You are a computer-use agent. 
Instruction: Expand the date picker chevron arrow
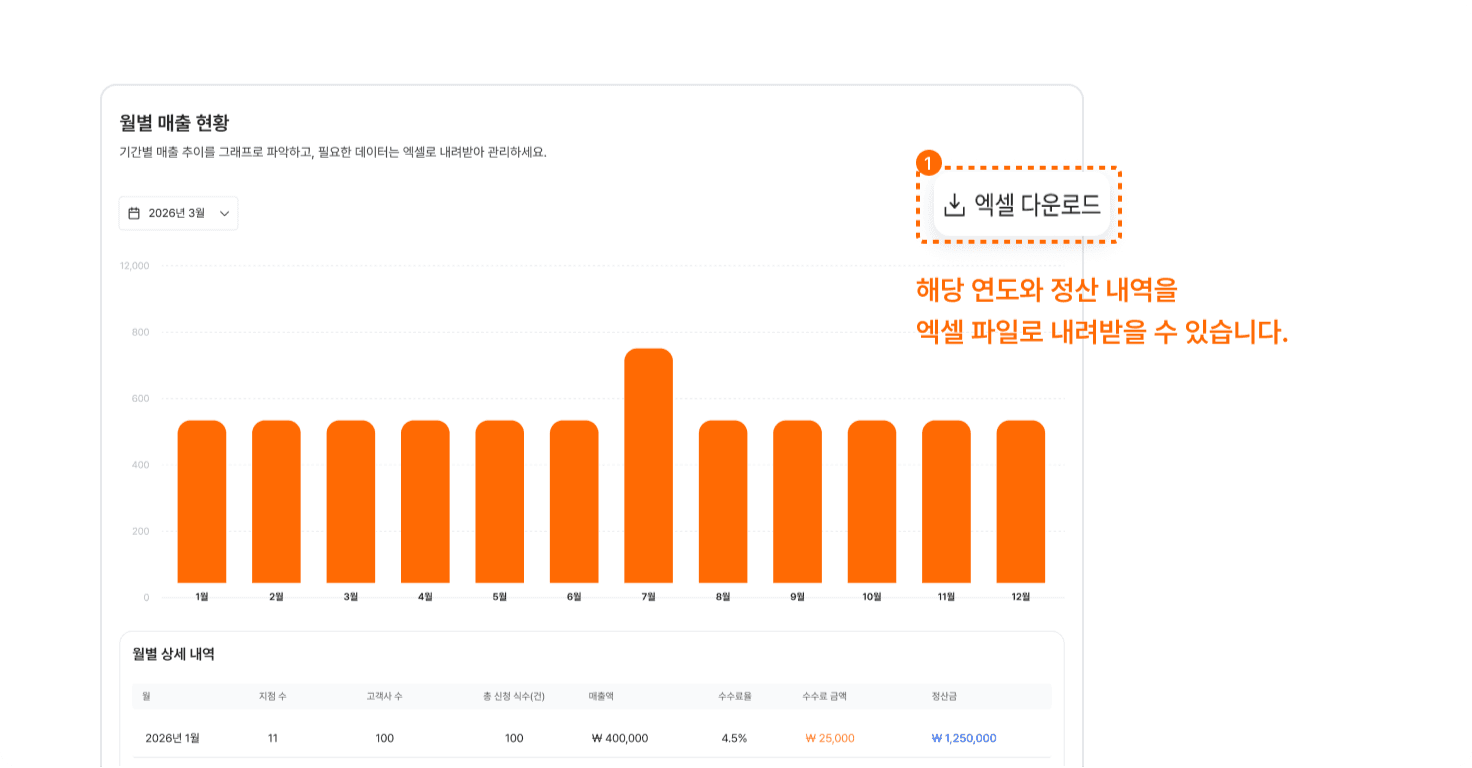[224, 213]
